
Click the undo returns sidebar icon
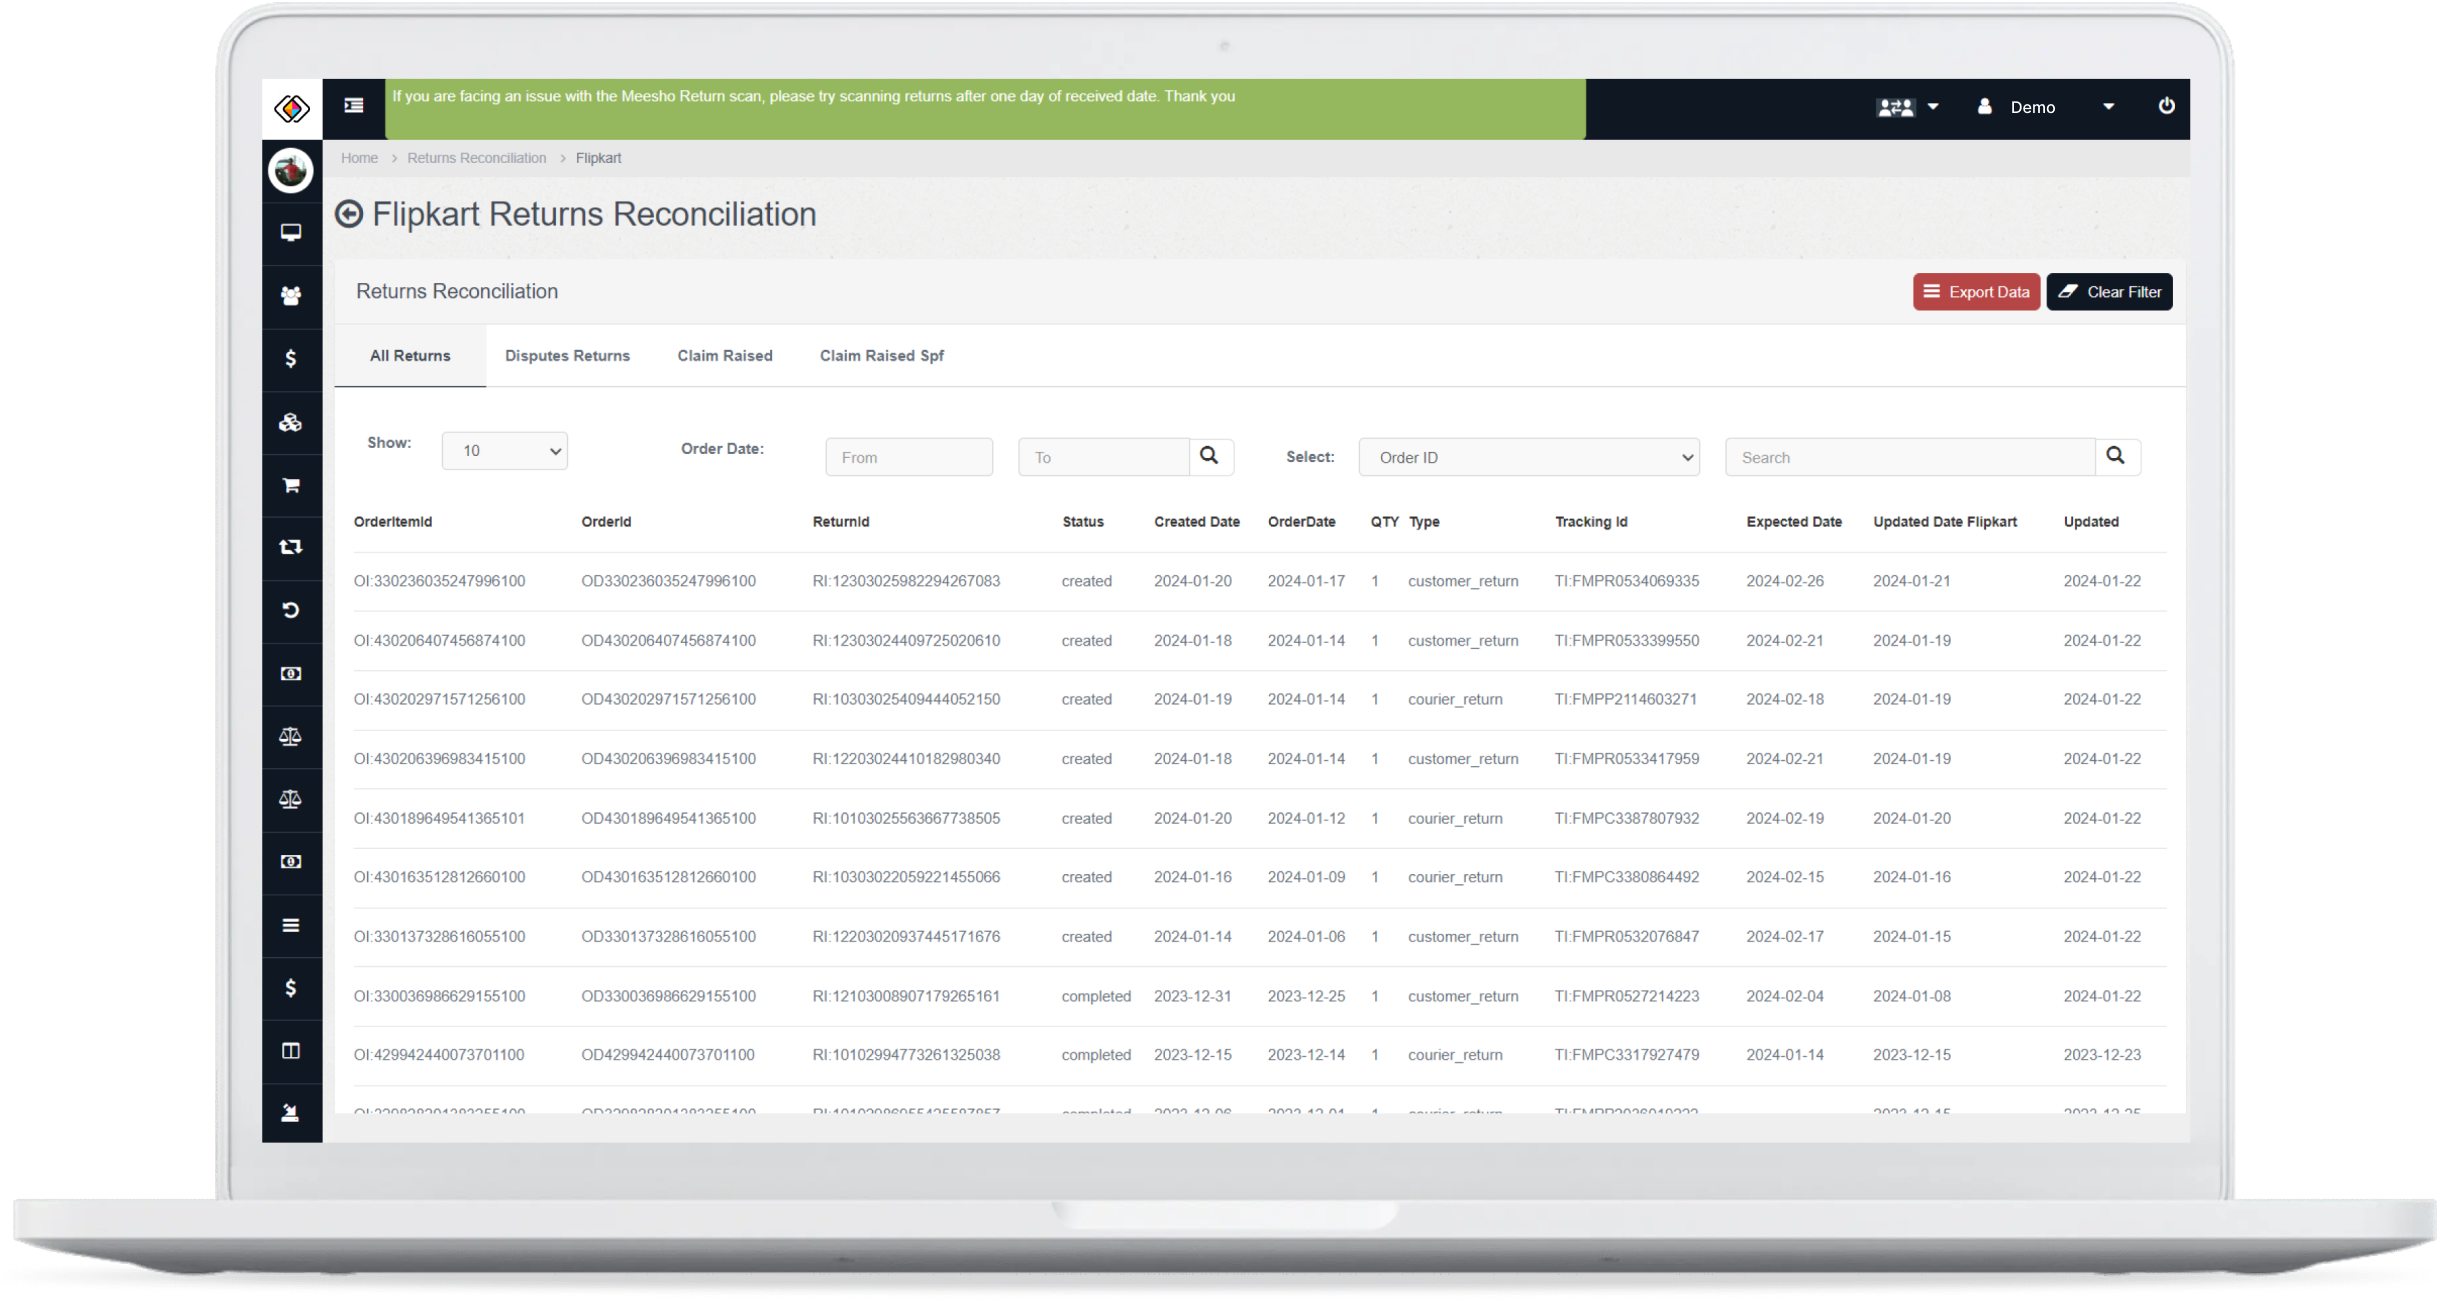click(291, 610)
